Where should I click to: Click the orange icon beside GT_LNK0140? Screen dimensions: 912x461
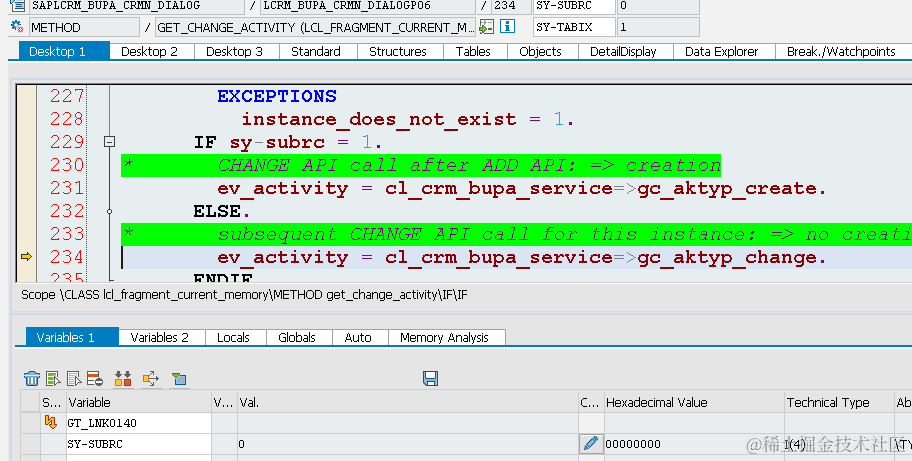(51, 423)
